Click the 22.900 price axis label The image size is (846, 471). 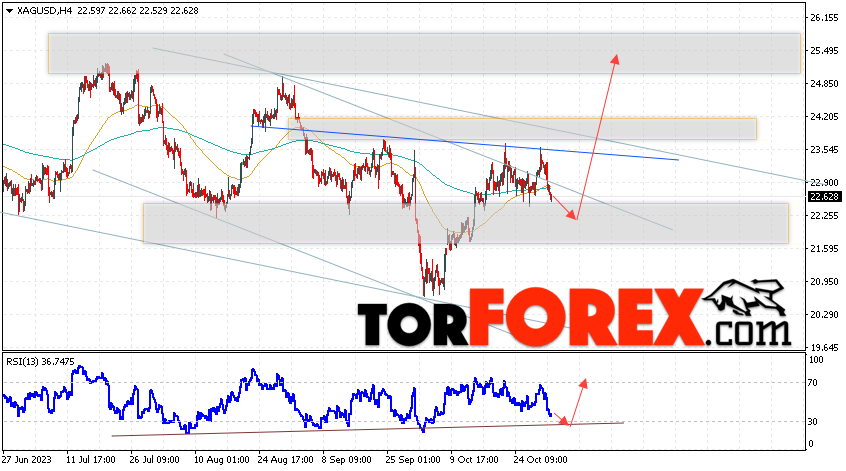click(x=824, y=182)
